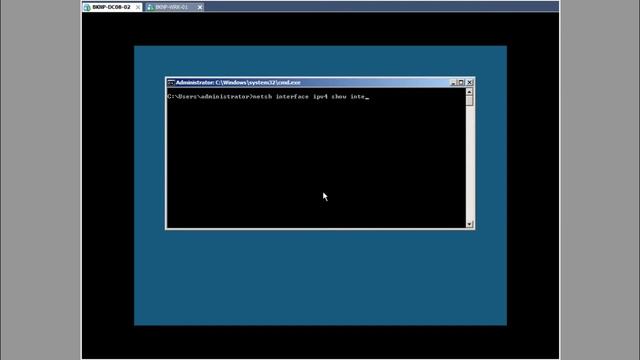
Task: Close the Administrator command prompt window
Action: [x=469, y=82]
